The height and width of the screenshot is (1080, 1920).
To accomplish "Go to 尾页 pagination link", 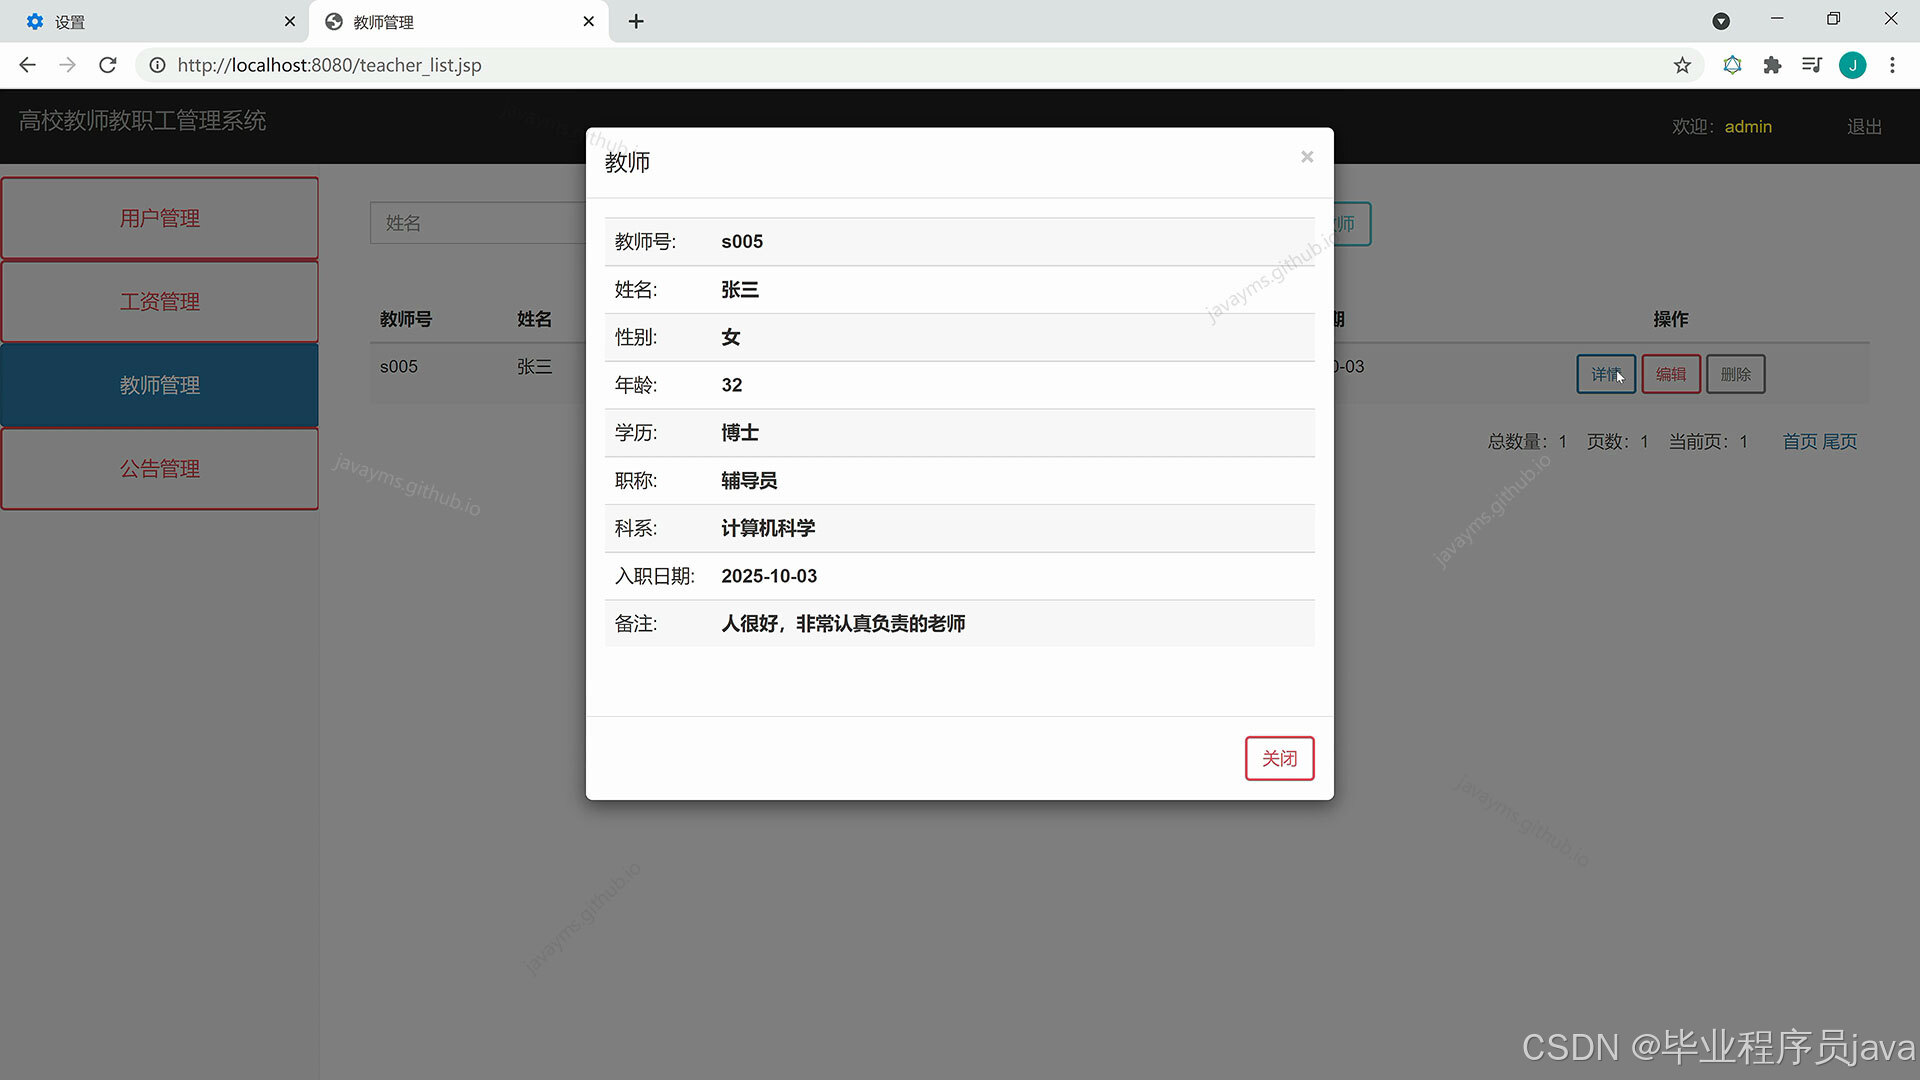I will point(1839,441).
